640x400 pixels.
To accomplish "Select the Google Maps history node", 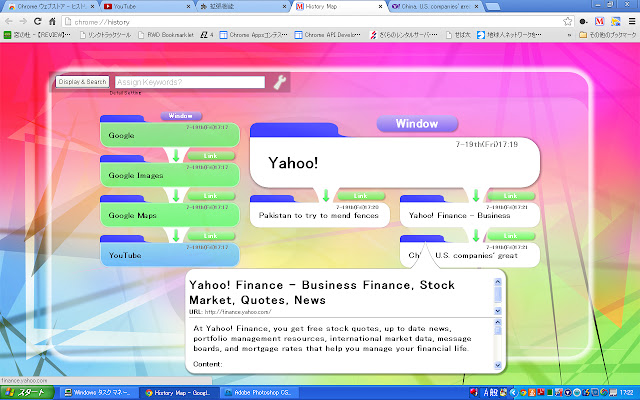I will 170,215.
